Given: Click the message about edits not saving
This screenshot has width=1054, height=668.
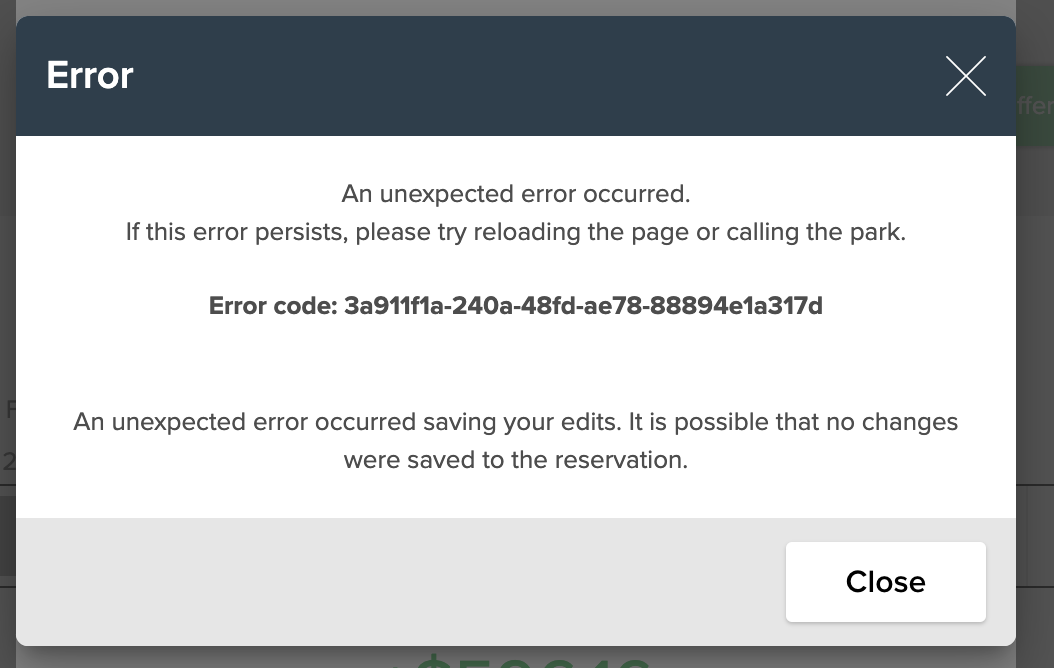Looking at the screenshot, I should 515,440.
